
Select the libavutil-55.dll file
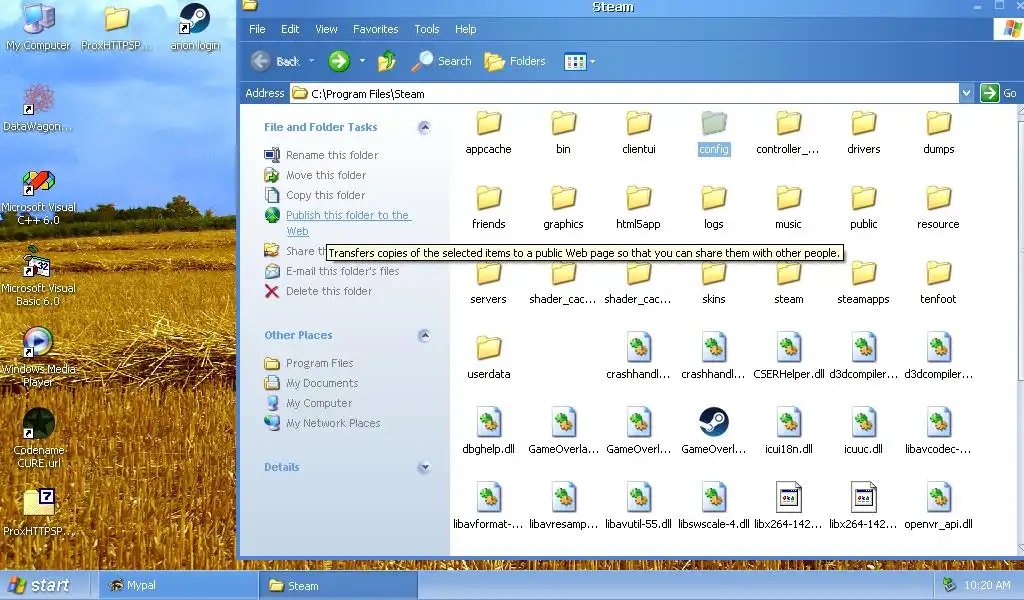[x=639, y=507]
